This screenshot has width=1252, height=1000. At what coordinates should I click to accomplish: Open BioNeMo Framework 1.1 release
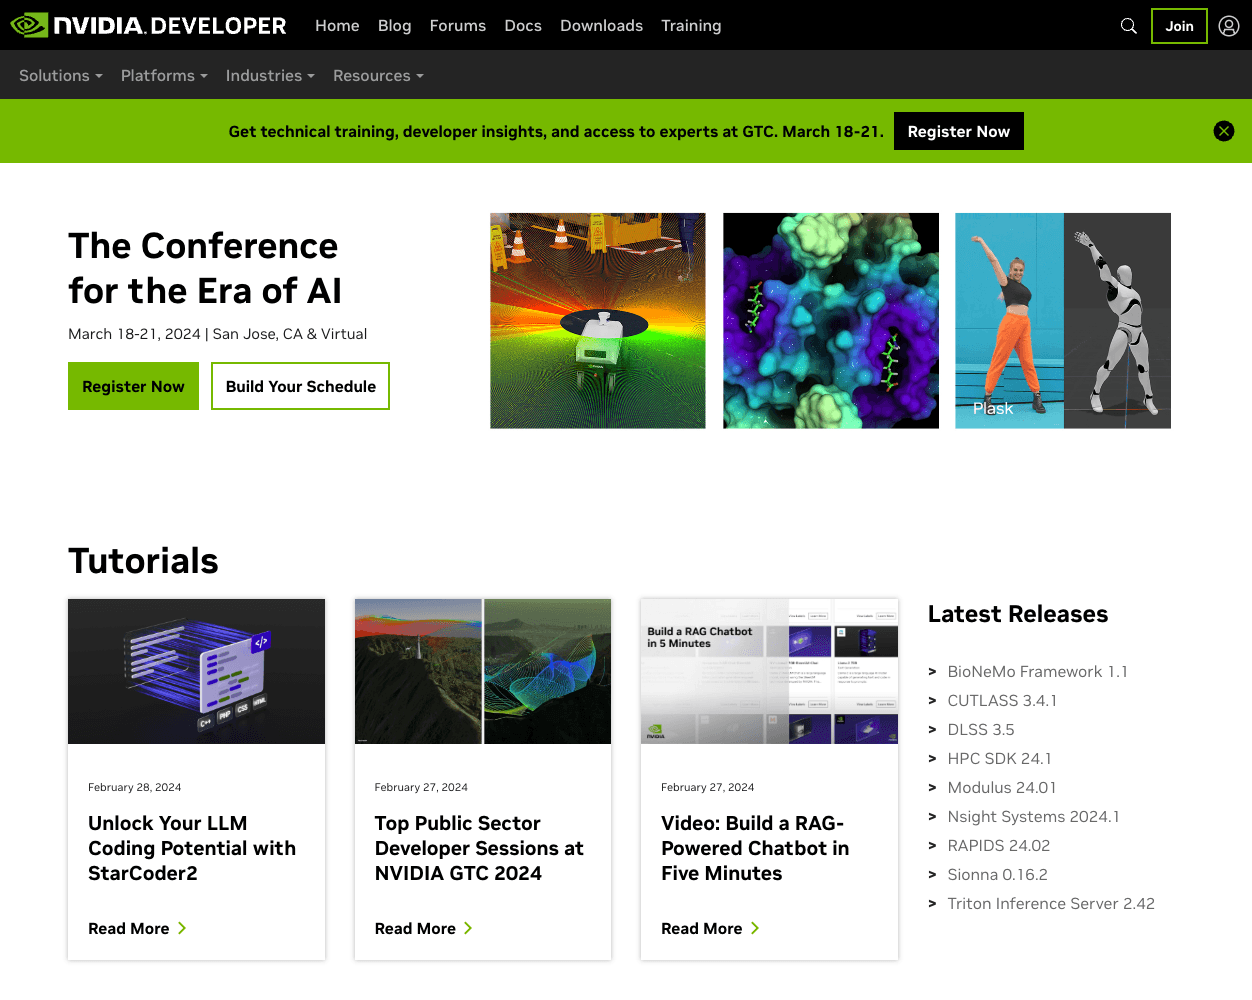(1037, 672)
